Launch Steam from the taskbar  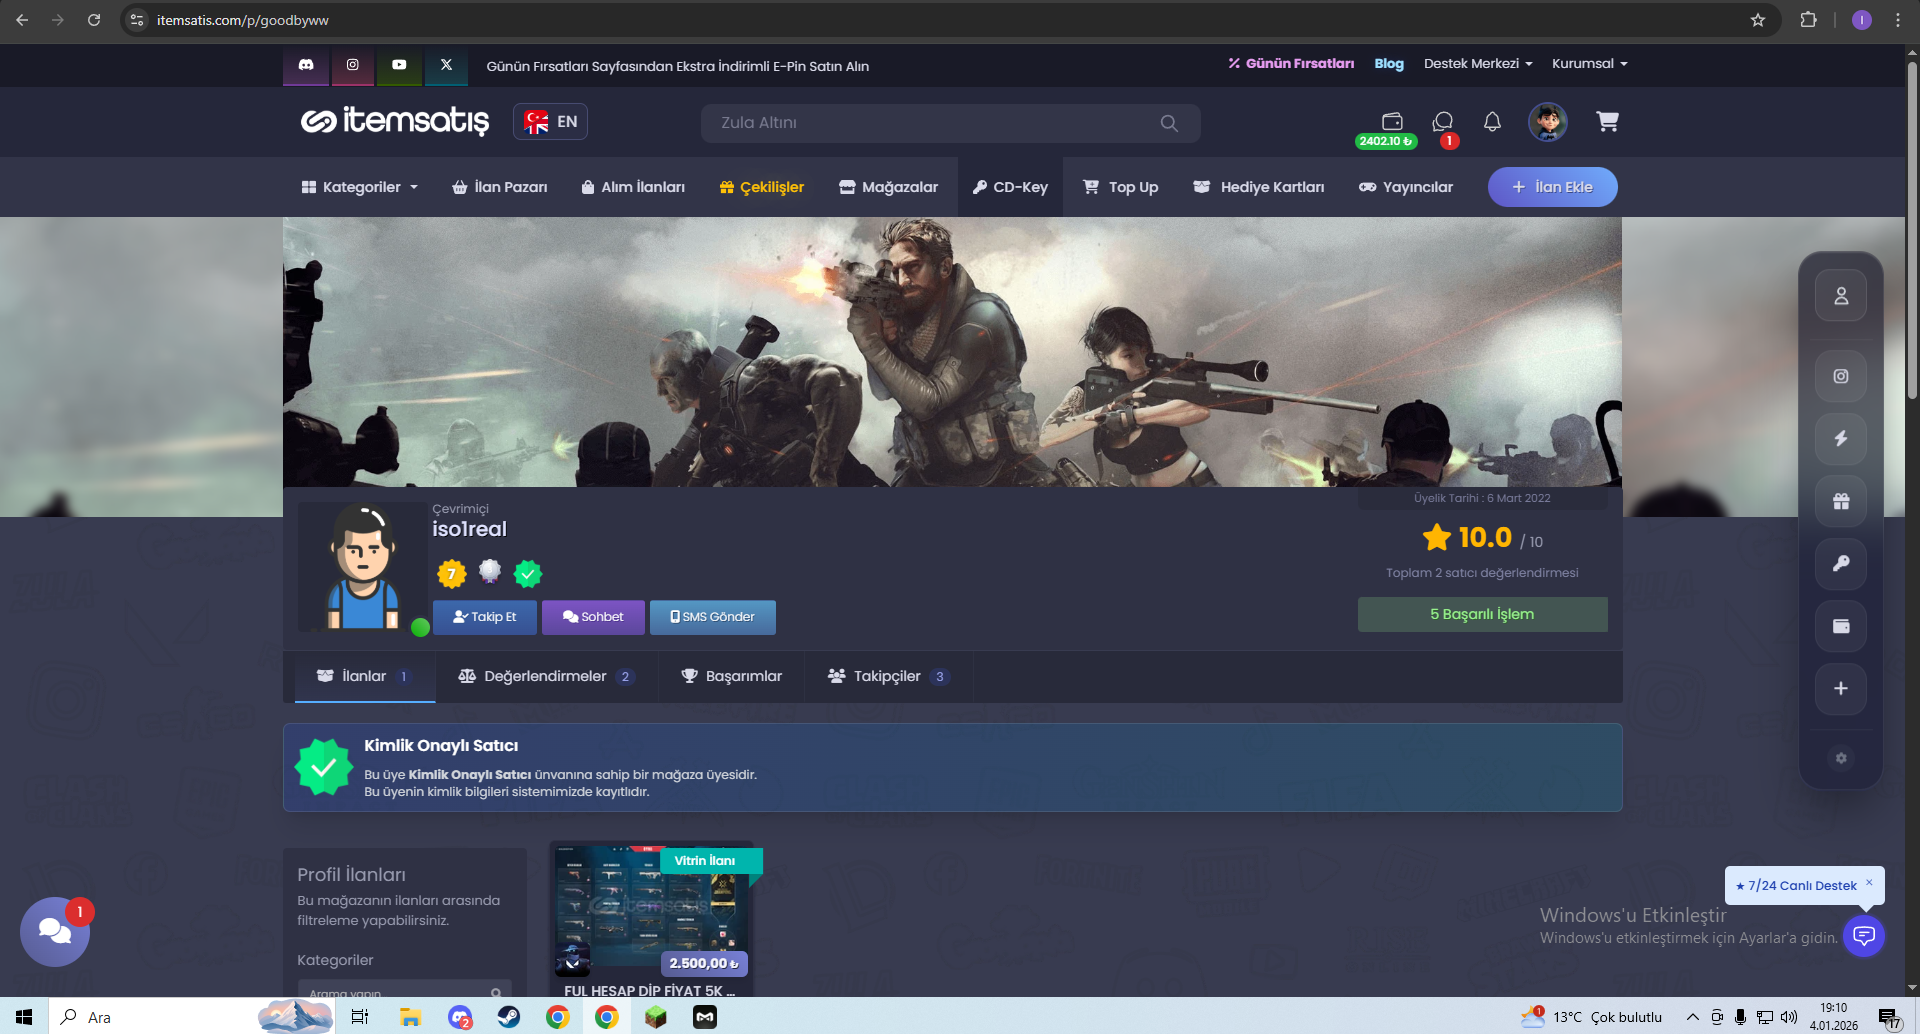tap(509, 1017)
